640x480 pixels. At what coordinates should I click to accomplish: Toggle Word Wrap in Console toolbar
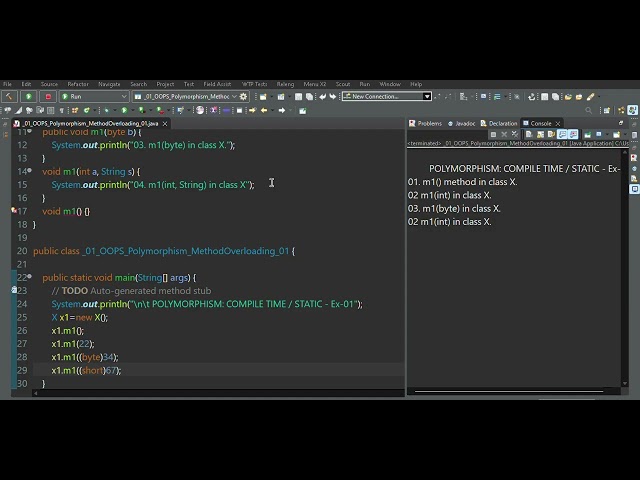pyautogui.click(x=551, y=134)
